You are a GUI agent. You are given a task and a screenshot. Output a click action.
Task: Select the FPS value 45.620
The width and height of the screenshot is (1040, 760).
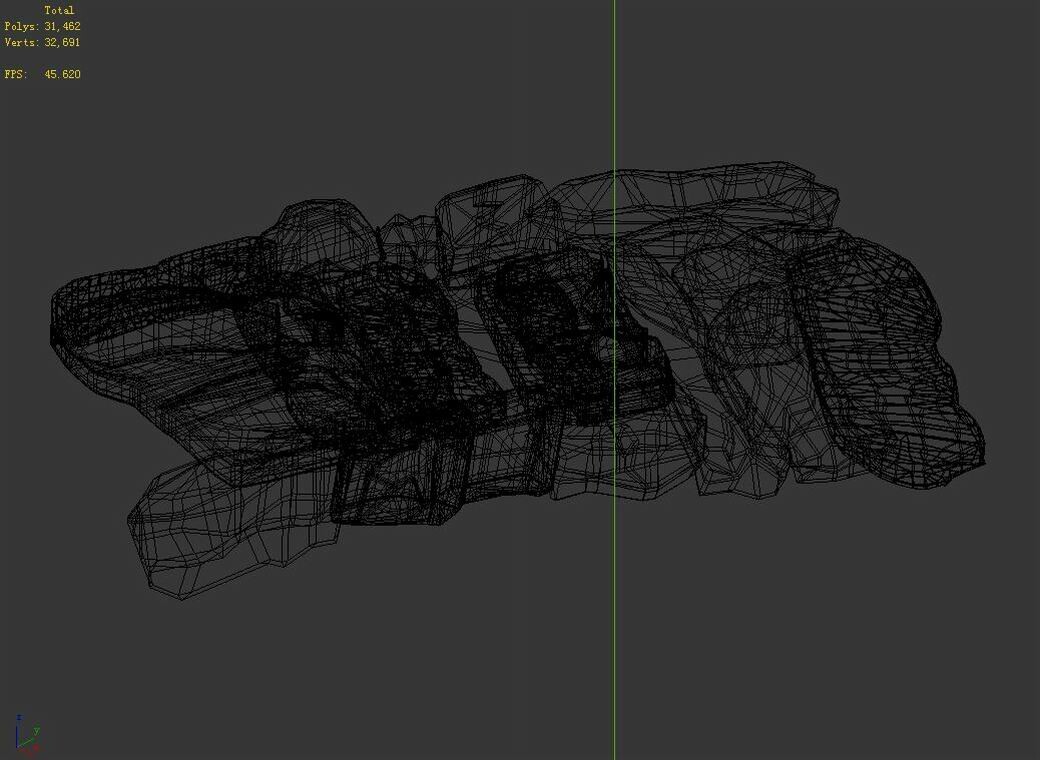62,74
